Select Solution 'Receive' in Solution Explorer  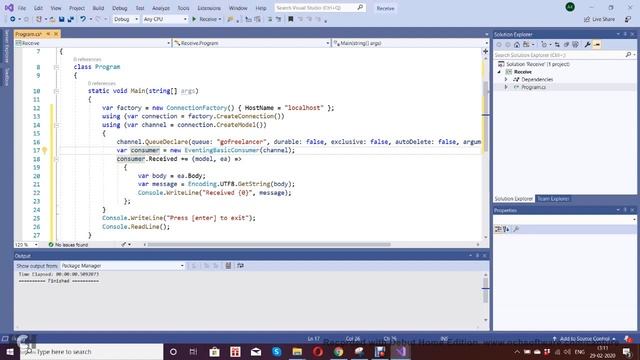pos(534,64)
